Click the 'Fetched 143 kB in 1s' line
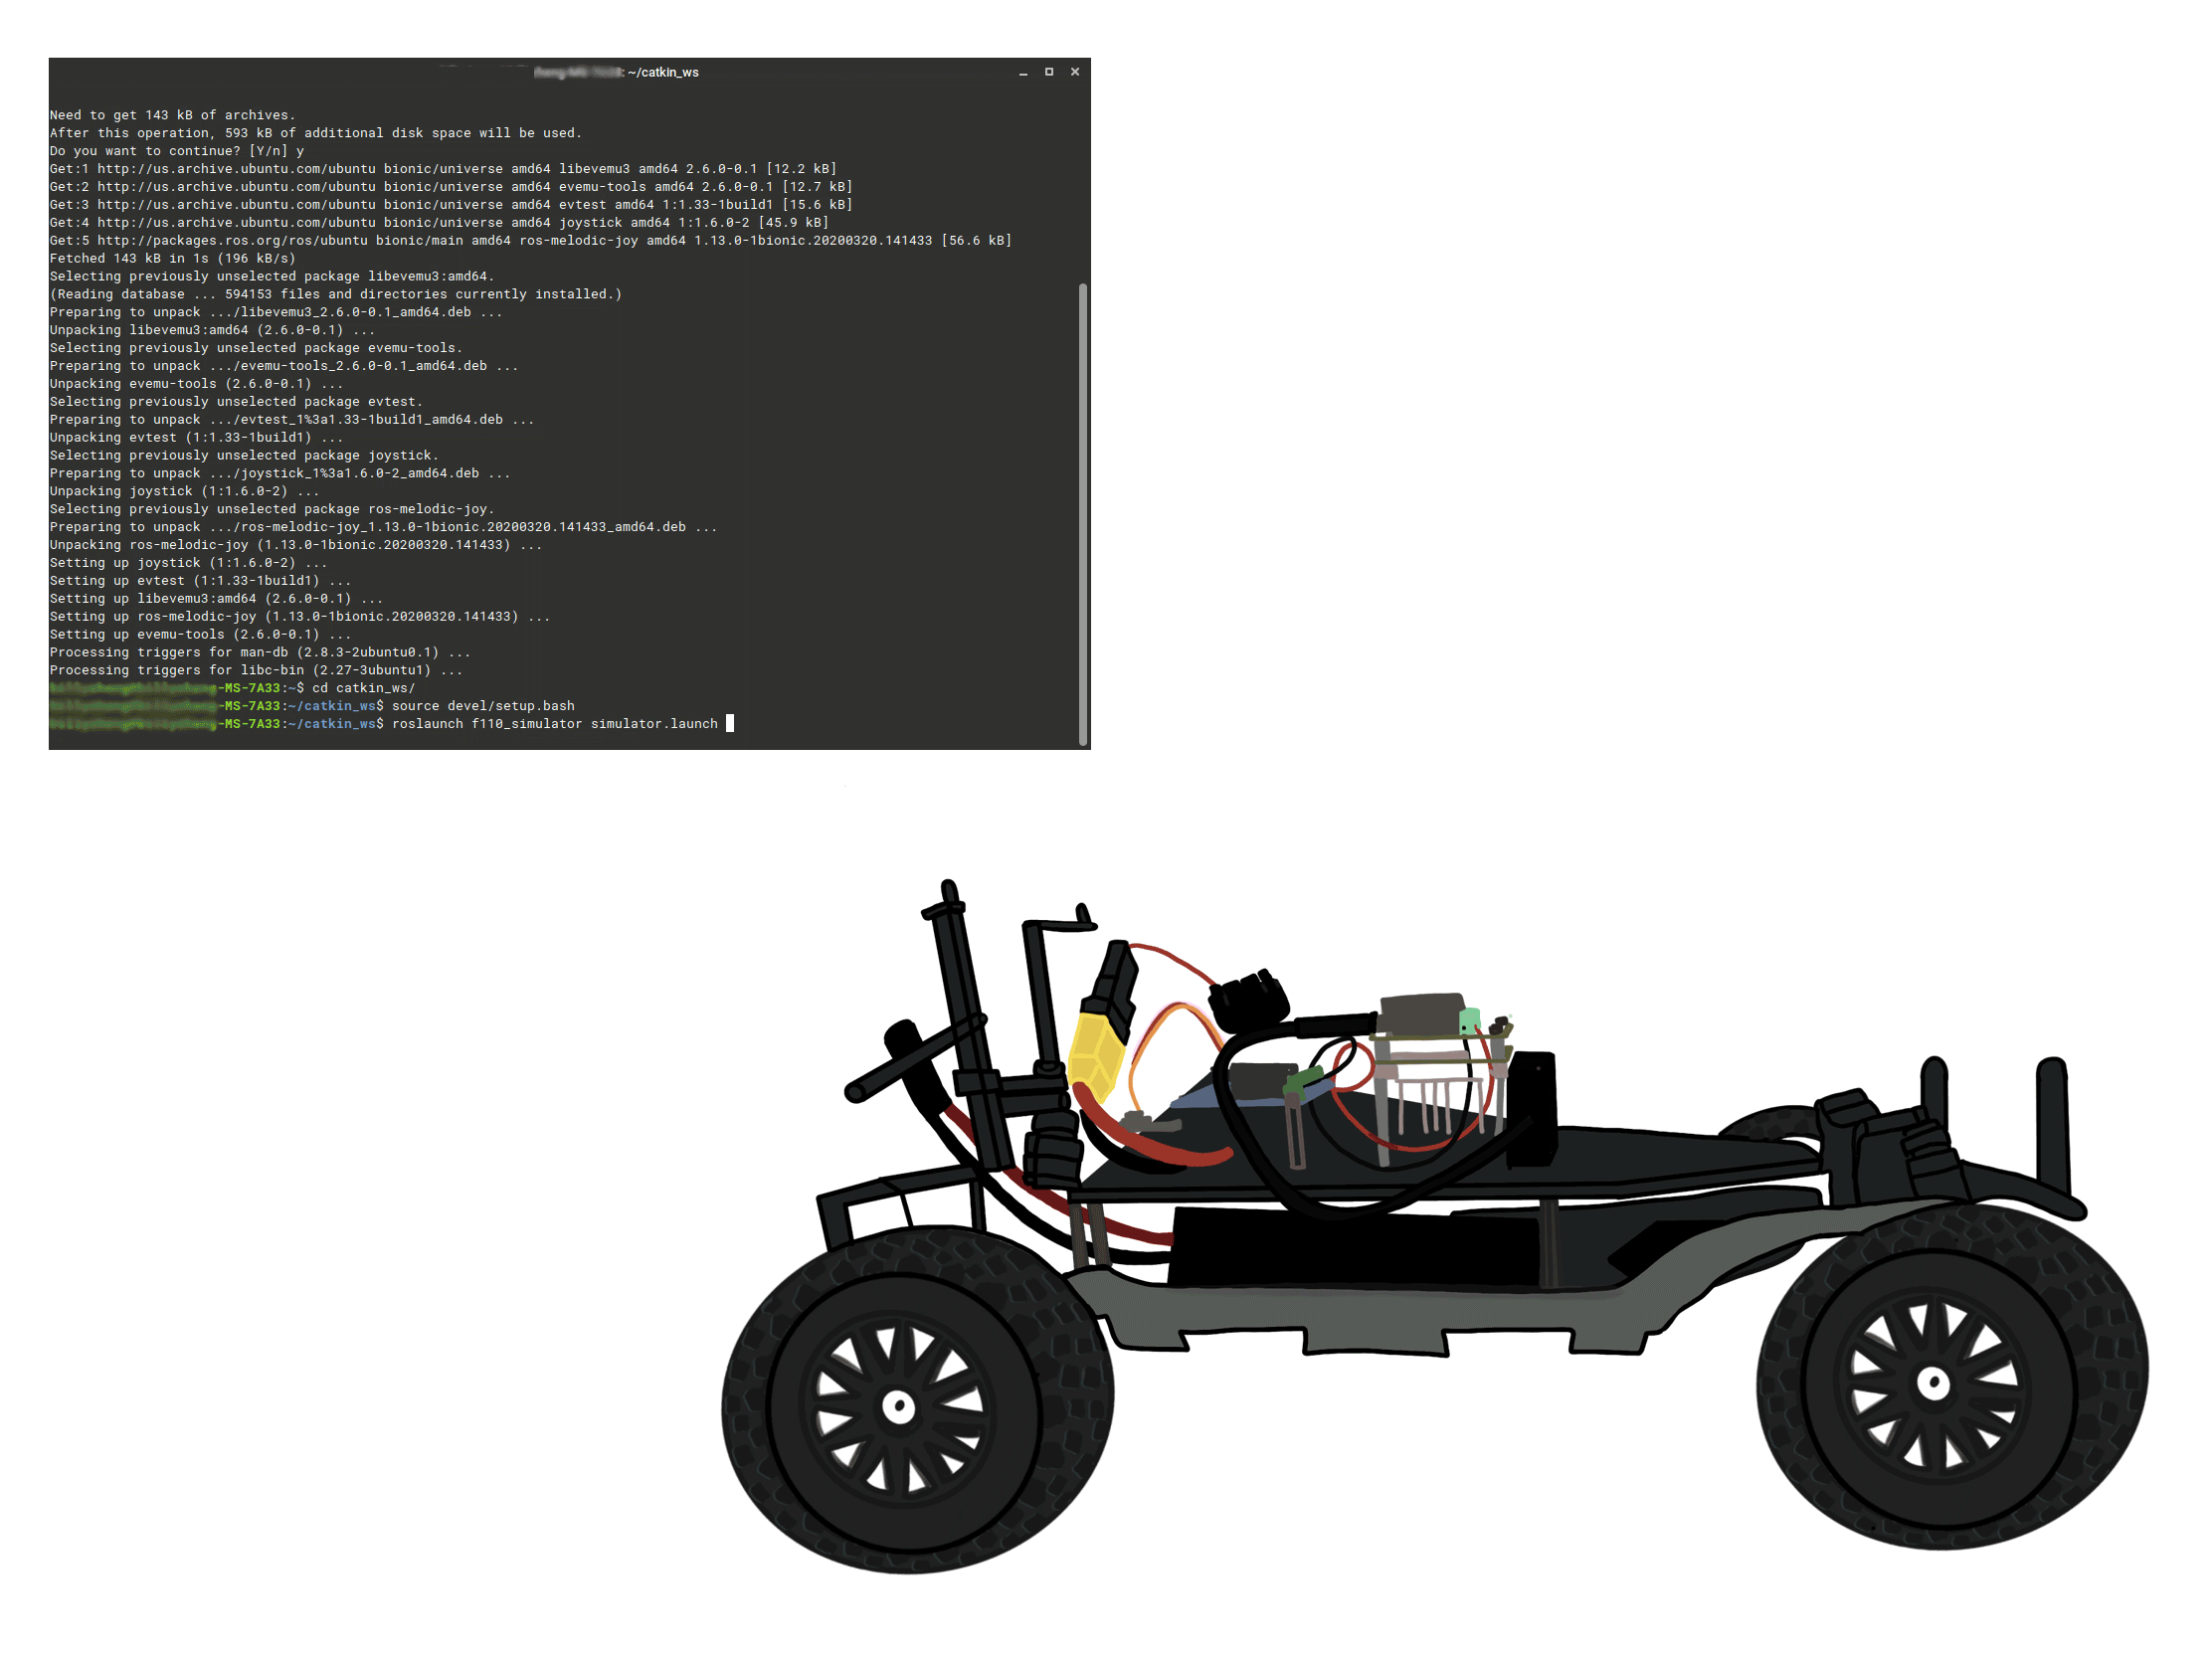This screenshot has height=1659, width=2212. click(172, 258)
